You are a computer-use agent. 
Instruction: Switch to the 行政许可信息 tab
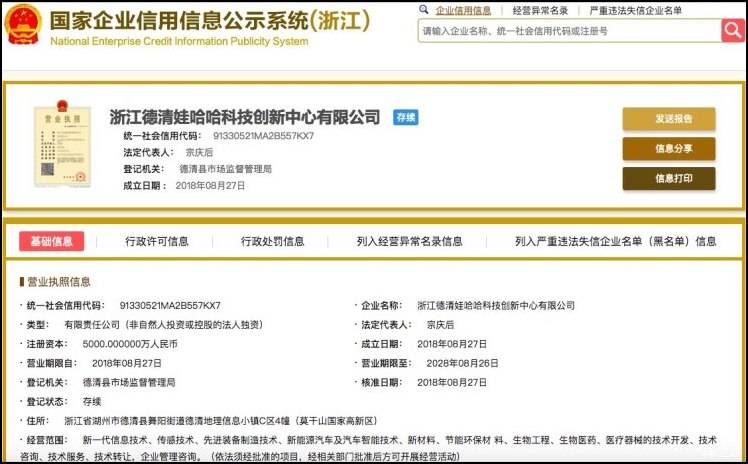157,241
